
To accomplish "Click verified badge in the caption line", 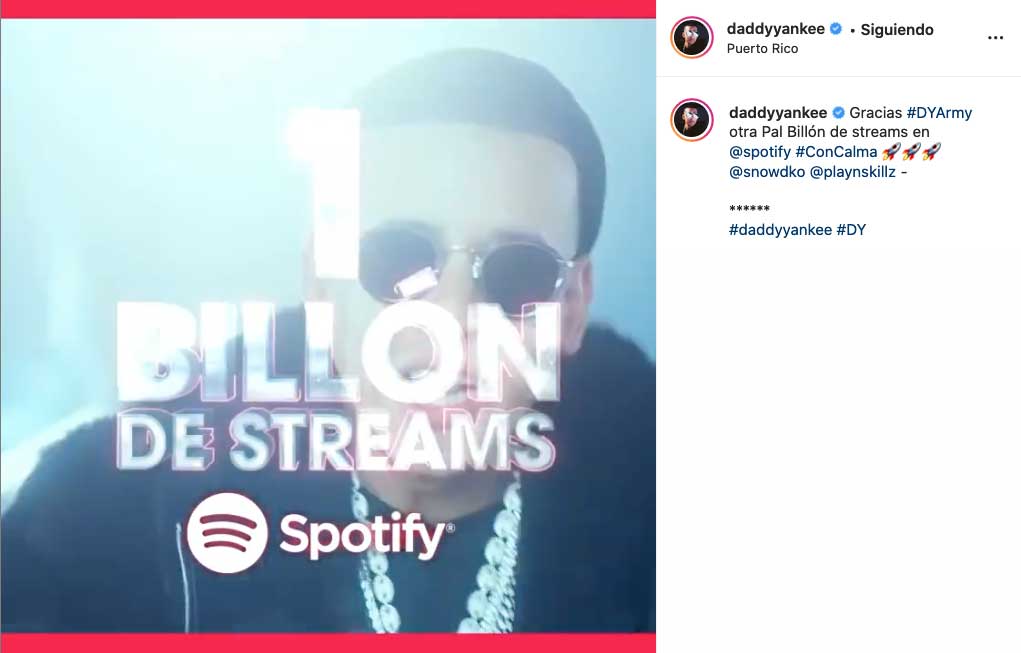I will pyautogui.click(x=838, y=112).
